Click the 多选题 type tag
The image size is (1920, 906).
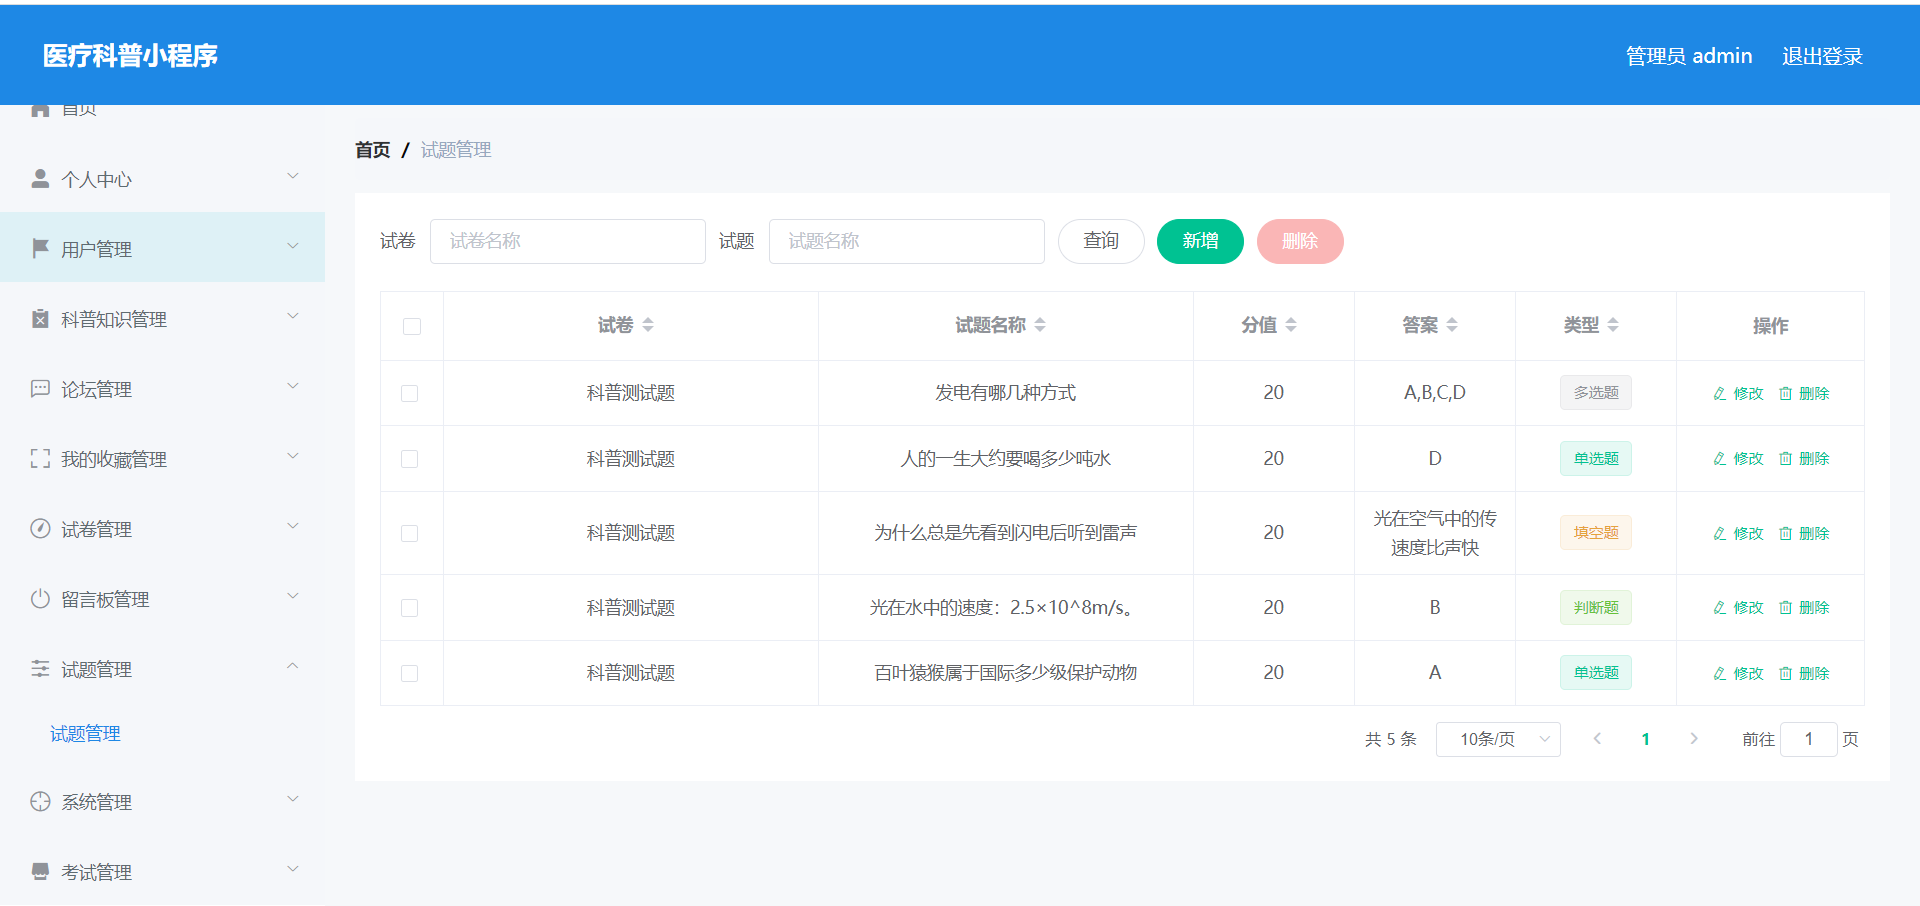(1596, 393)
